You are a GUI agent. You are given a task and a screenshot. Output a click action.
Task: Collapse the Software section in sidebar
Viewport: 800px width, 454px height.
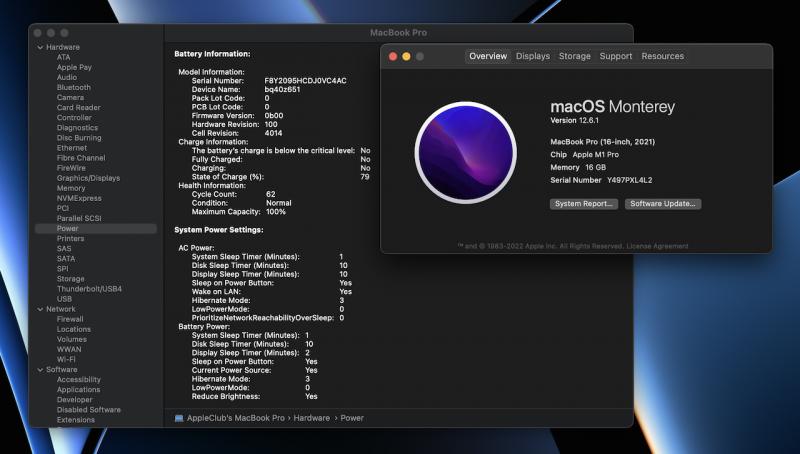40,370
